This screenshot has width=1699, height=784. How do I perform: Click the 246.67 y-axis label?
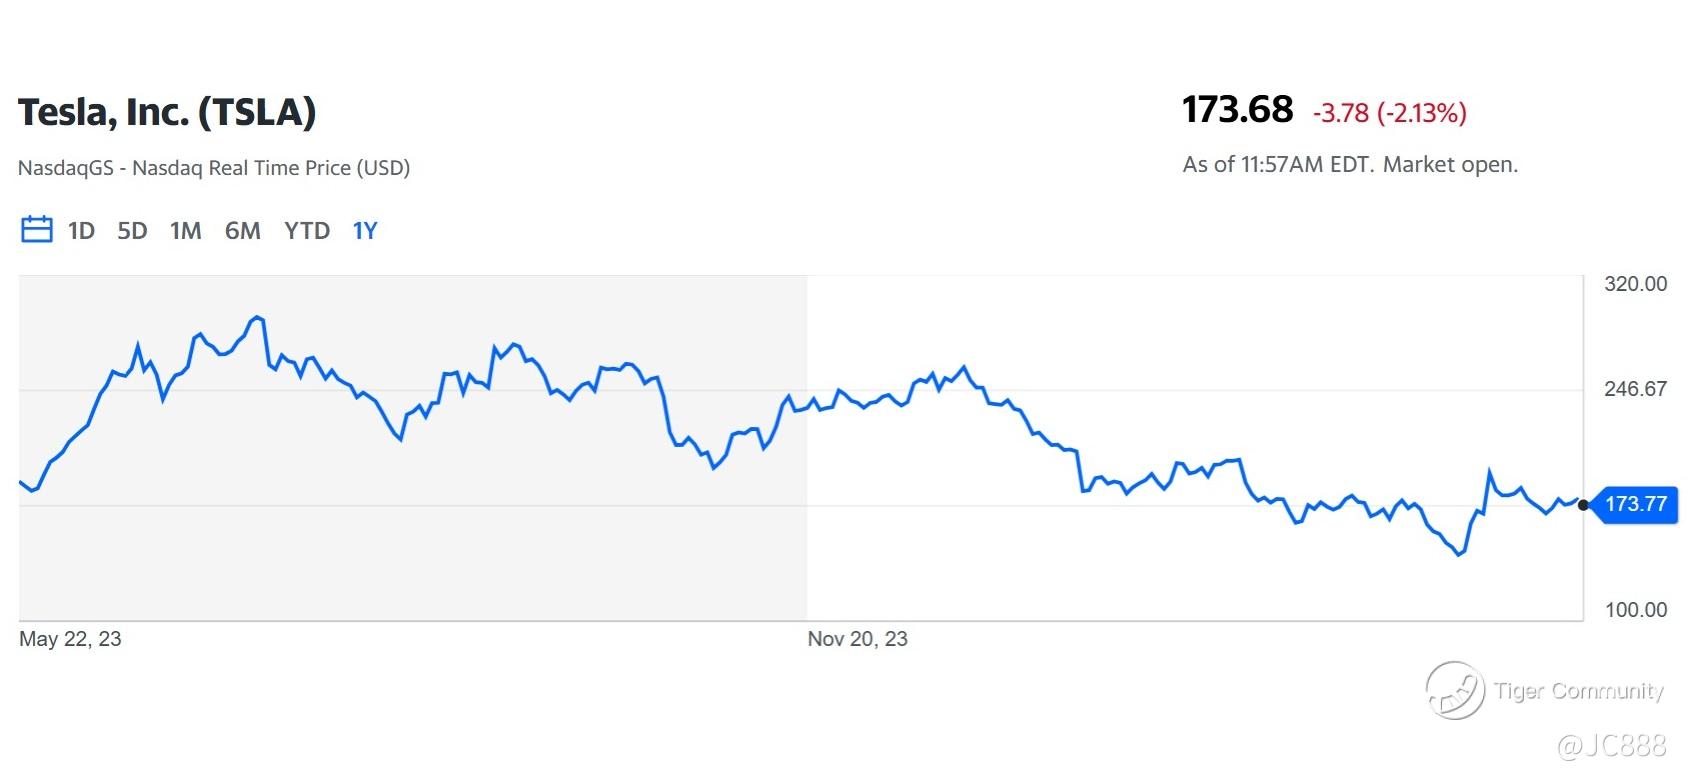point(1635,389)
